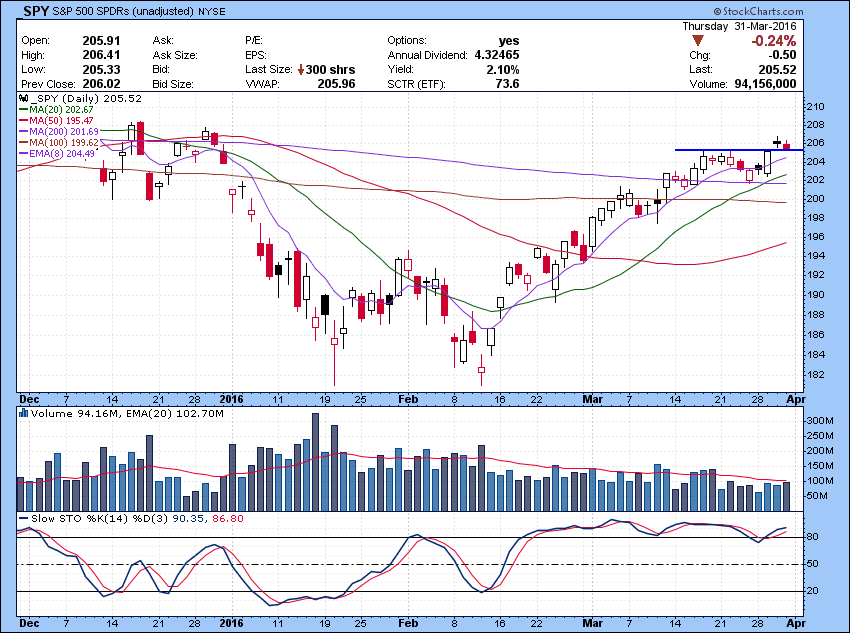Select the Last Size value 300 shrs

coord(331,70)
